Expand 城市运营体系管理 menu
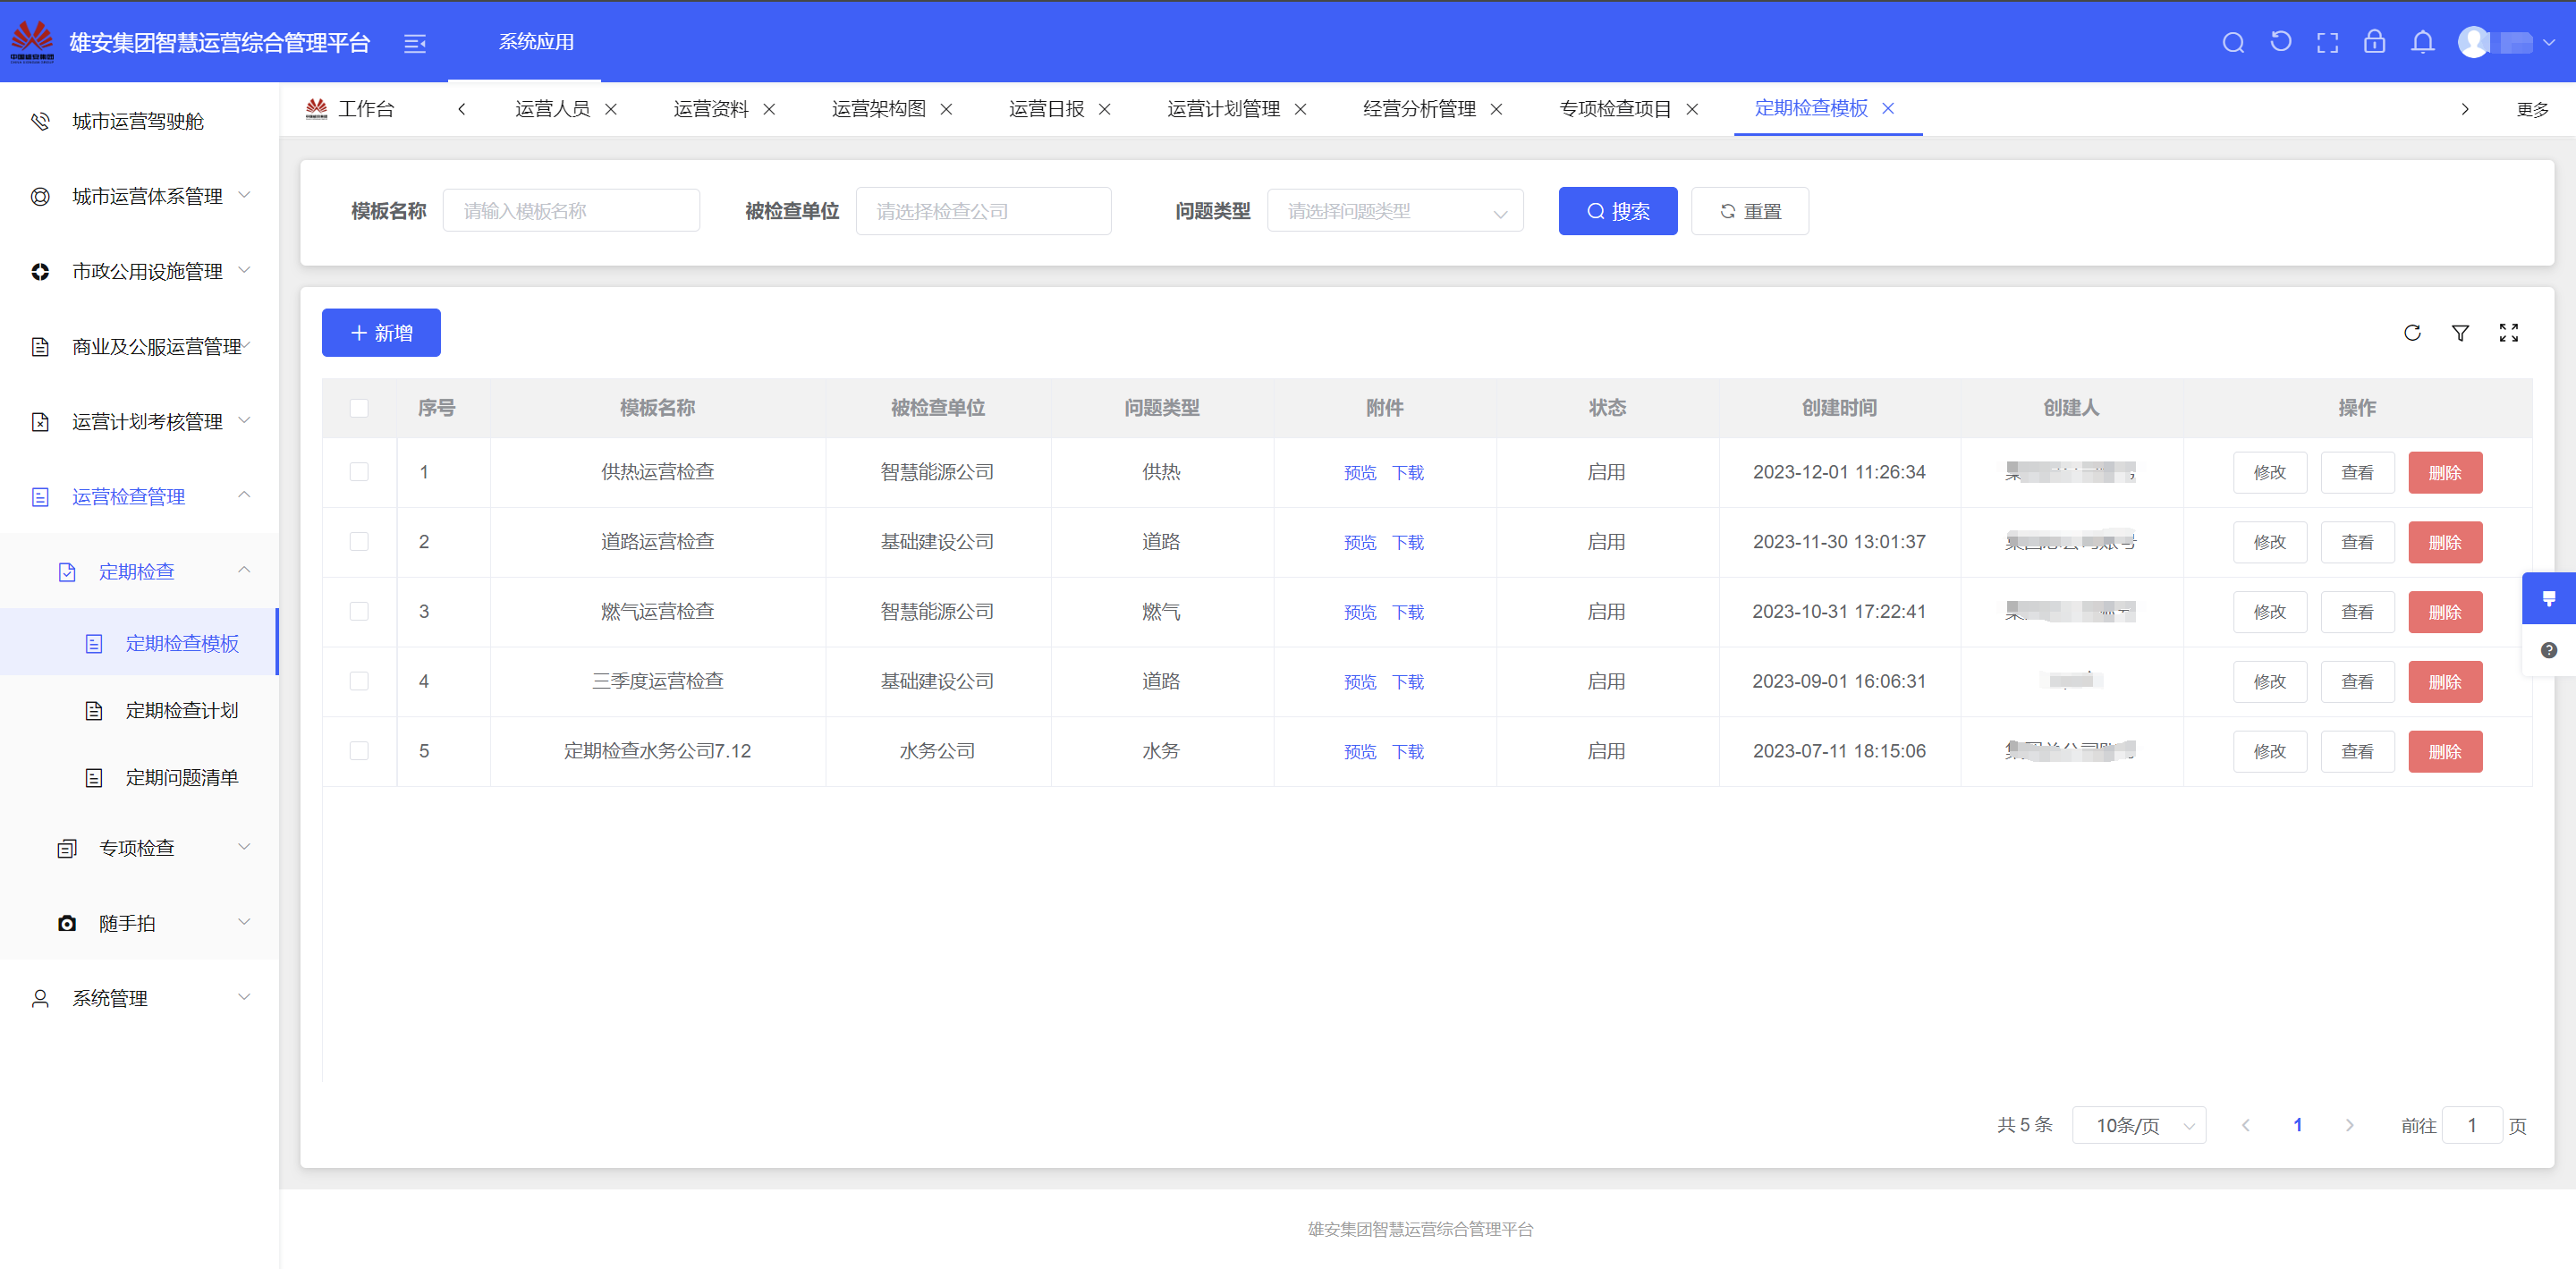 click(140, 196)
